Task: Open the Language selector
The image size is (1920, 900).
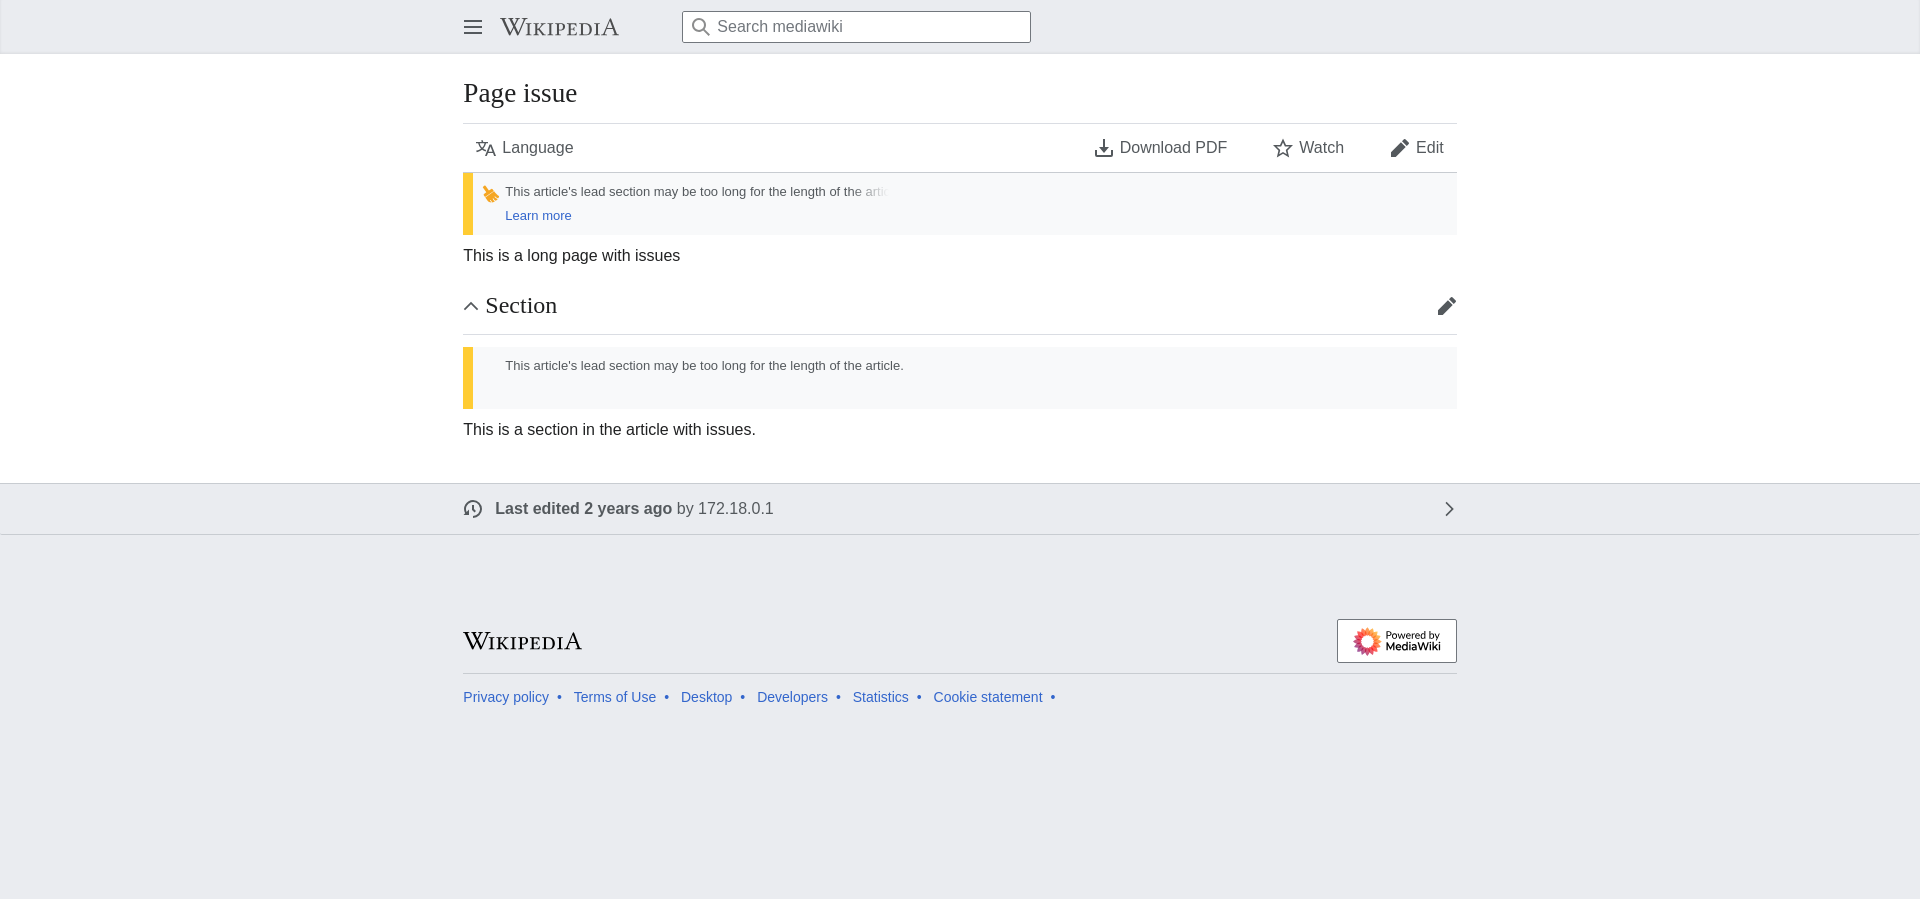Action: (525, 148)
